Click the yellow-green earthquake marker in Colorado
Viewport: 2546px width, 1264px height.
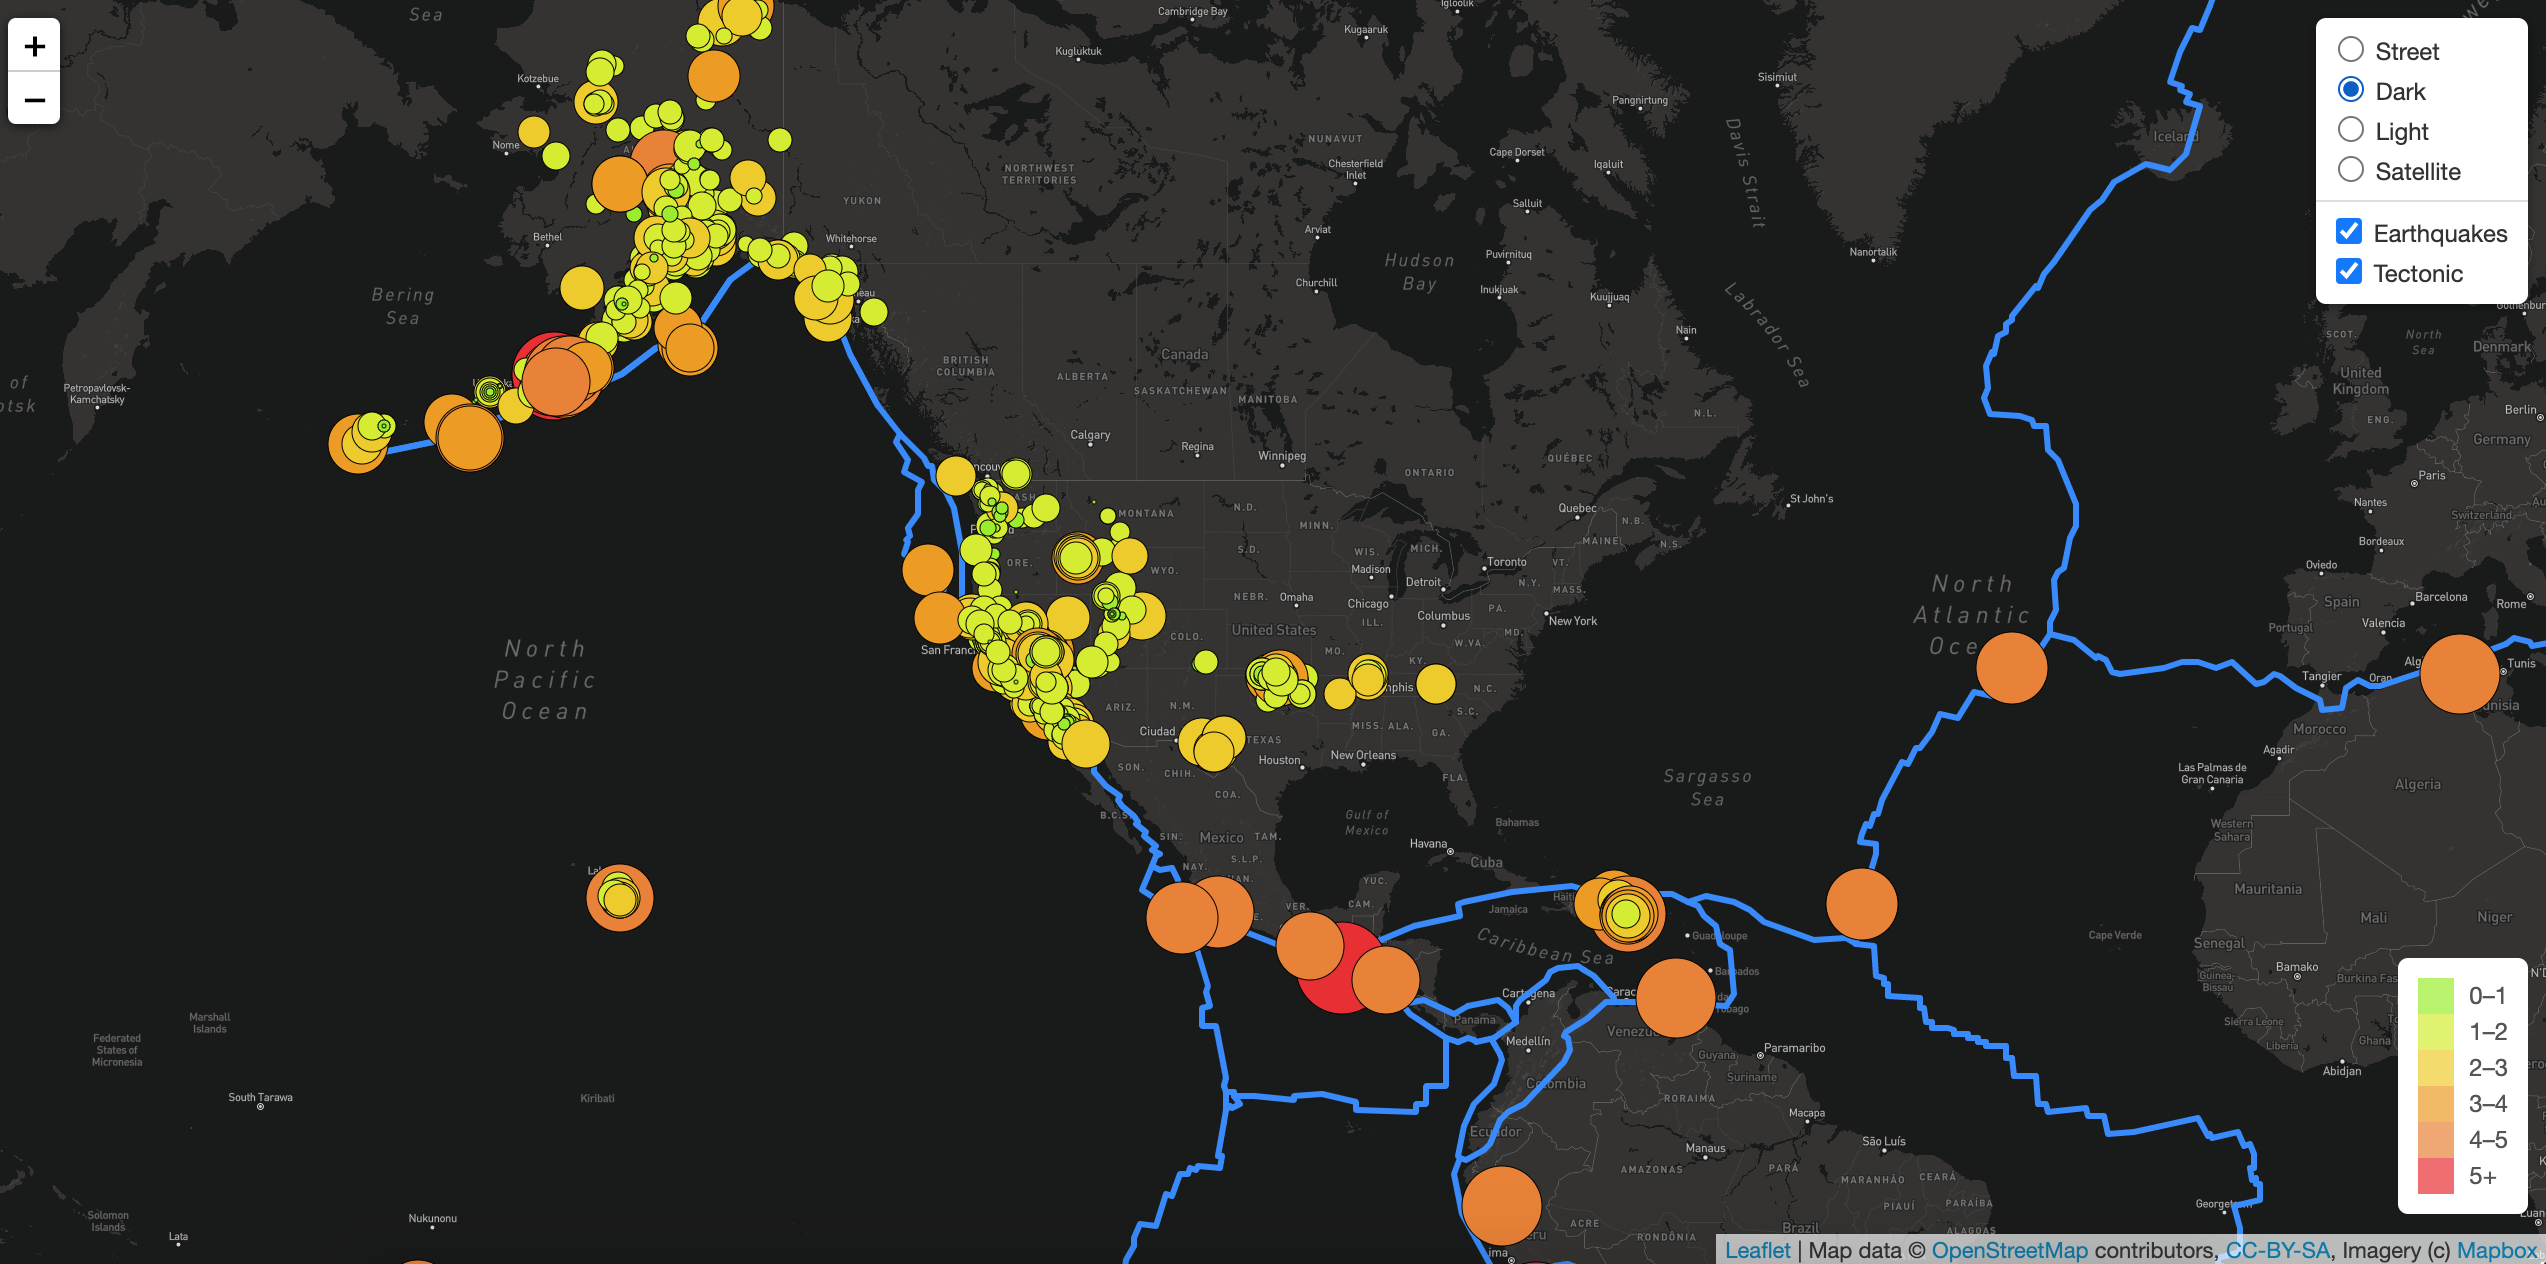1206,662
